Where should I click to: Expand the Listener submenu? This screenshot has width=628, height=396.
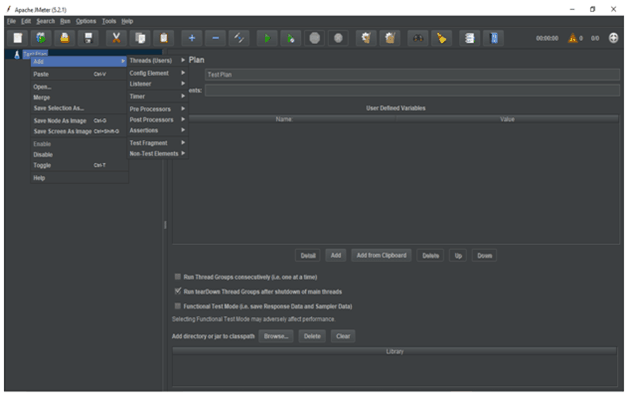(x=157, y=84)
